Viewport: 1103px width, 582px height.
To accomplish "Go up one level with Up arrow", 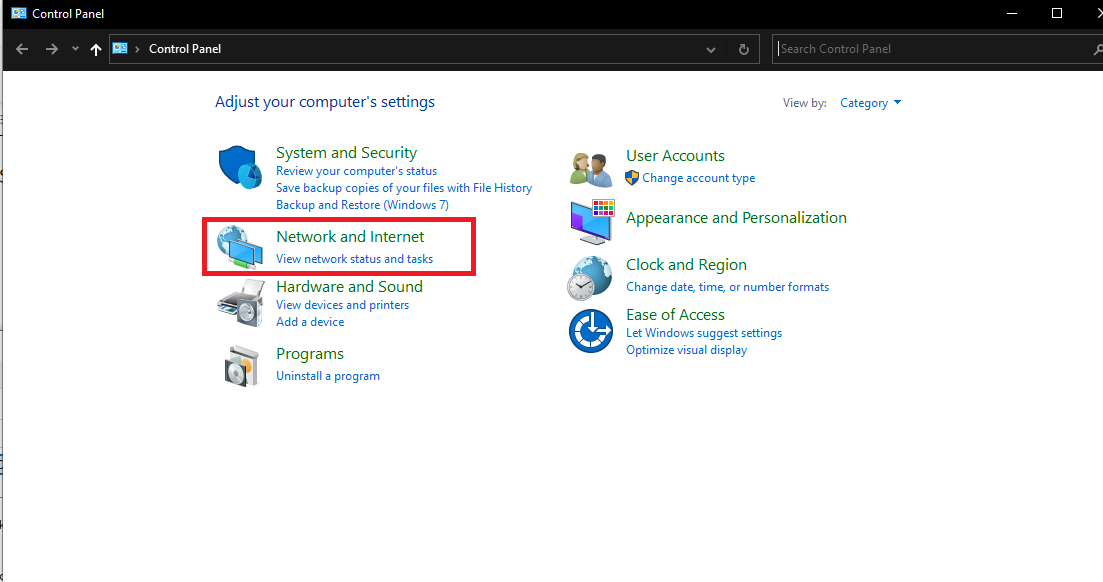I will tap(96, 49).
